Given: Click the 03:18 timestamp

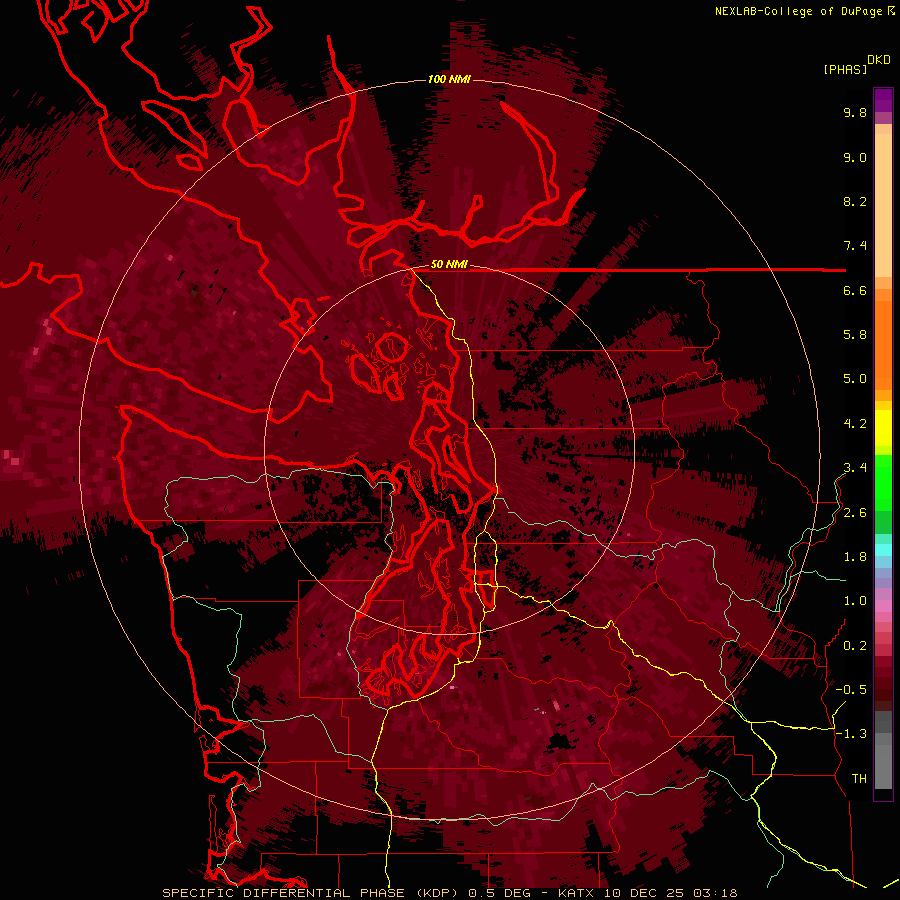Looking at the screenshot, I should (715, 893).
